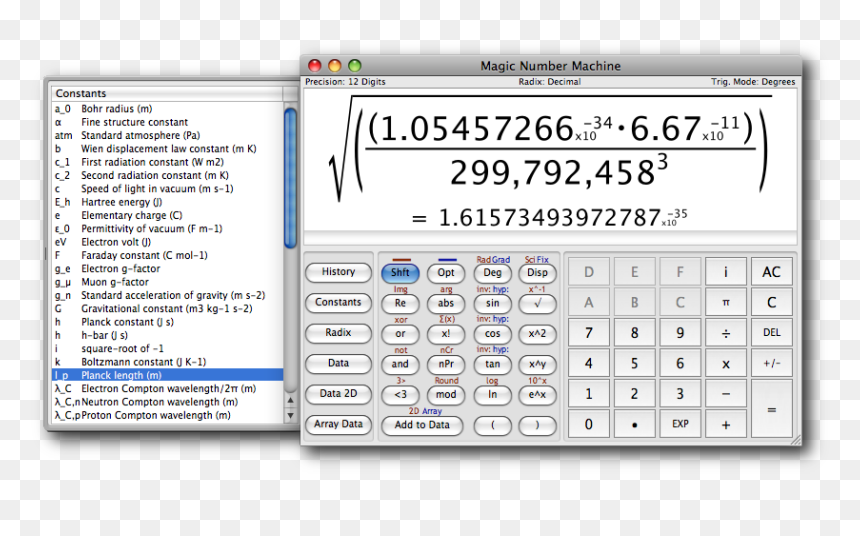Click the division operator key
Screen dimensions: 860x536
click(726, 333)
